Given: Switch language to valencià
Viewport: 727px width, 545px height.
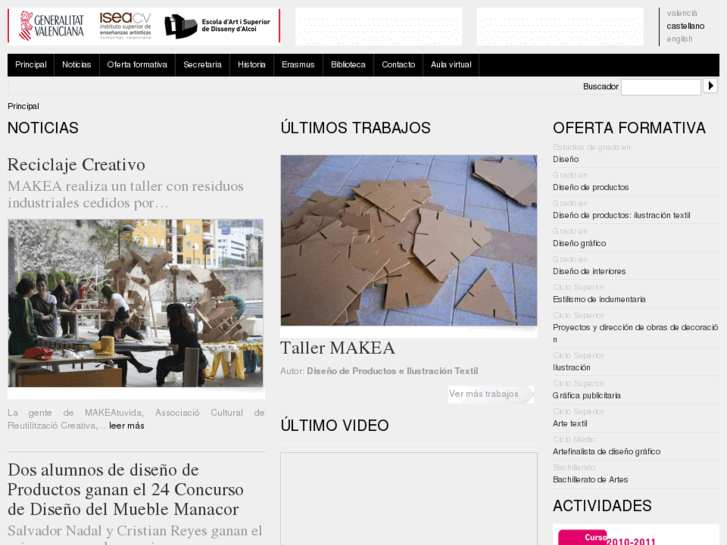Looking at the screenshot, I should click(x=682, y=13).
